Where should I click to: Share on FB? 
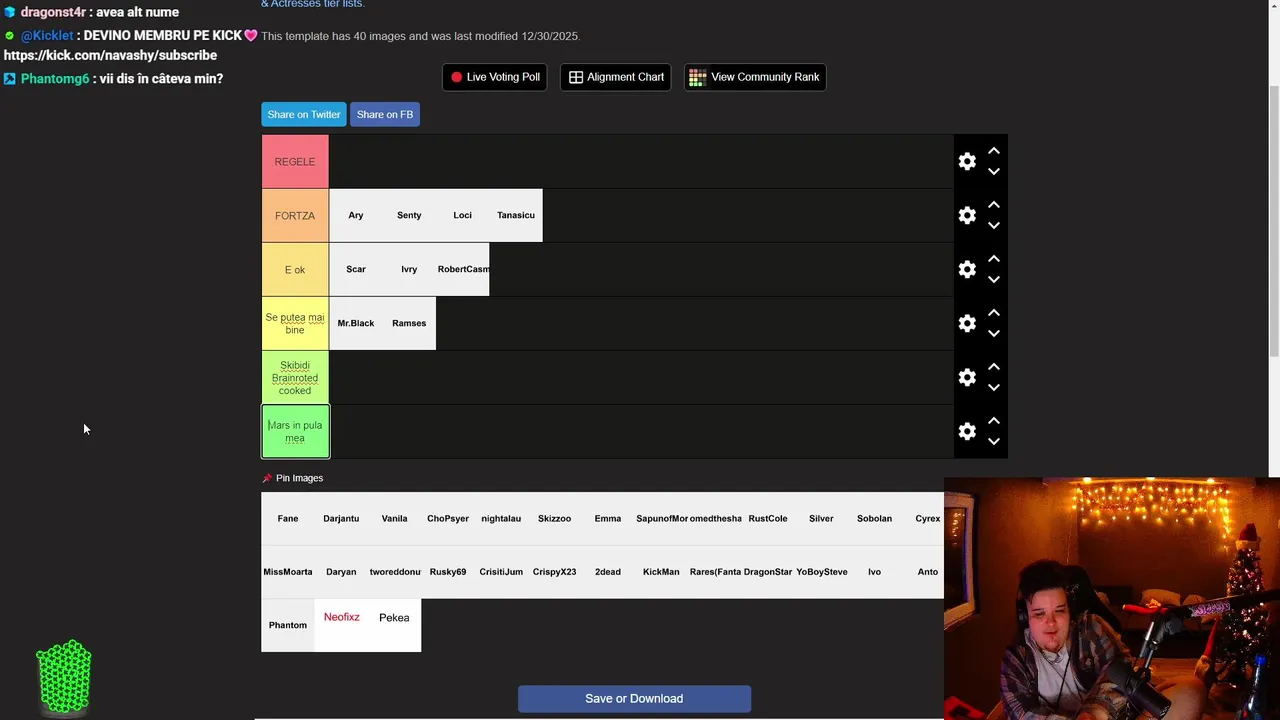click(385, 114)
